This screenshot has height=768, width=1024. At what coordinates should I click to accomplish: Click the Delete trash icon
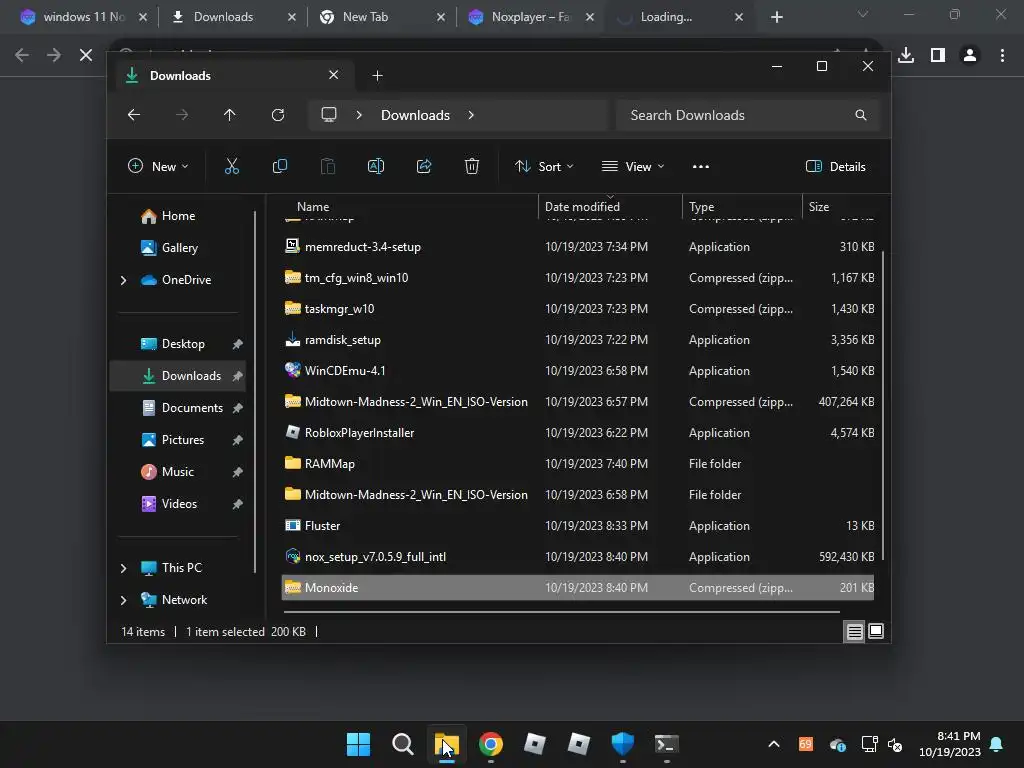(x=472, y=167)
